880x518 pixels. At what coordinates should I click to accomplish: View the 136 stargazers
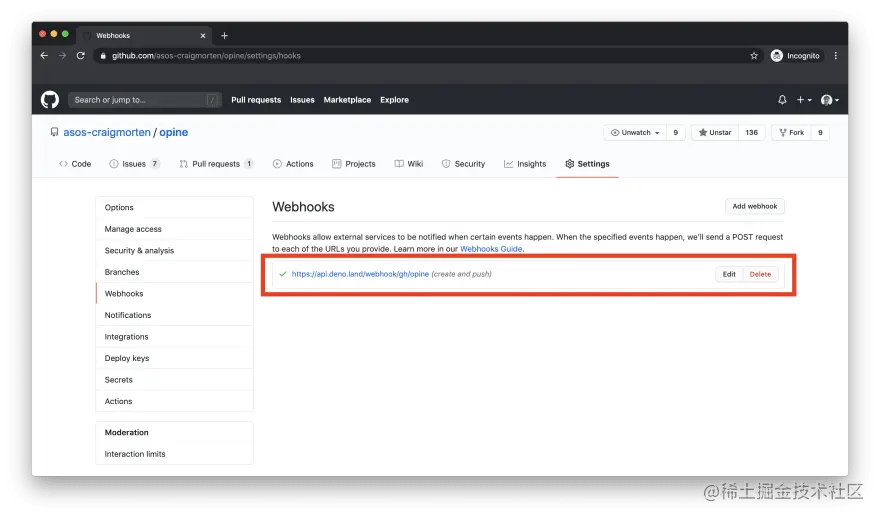click(x=751, y=132)
